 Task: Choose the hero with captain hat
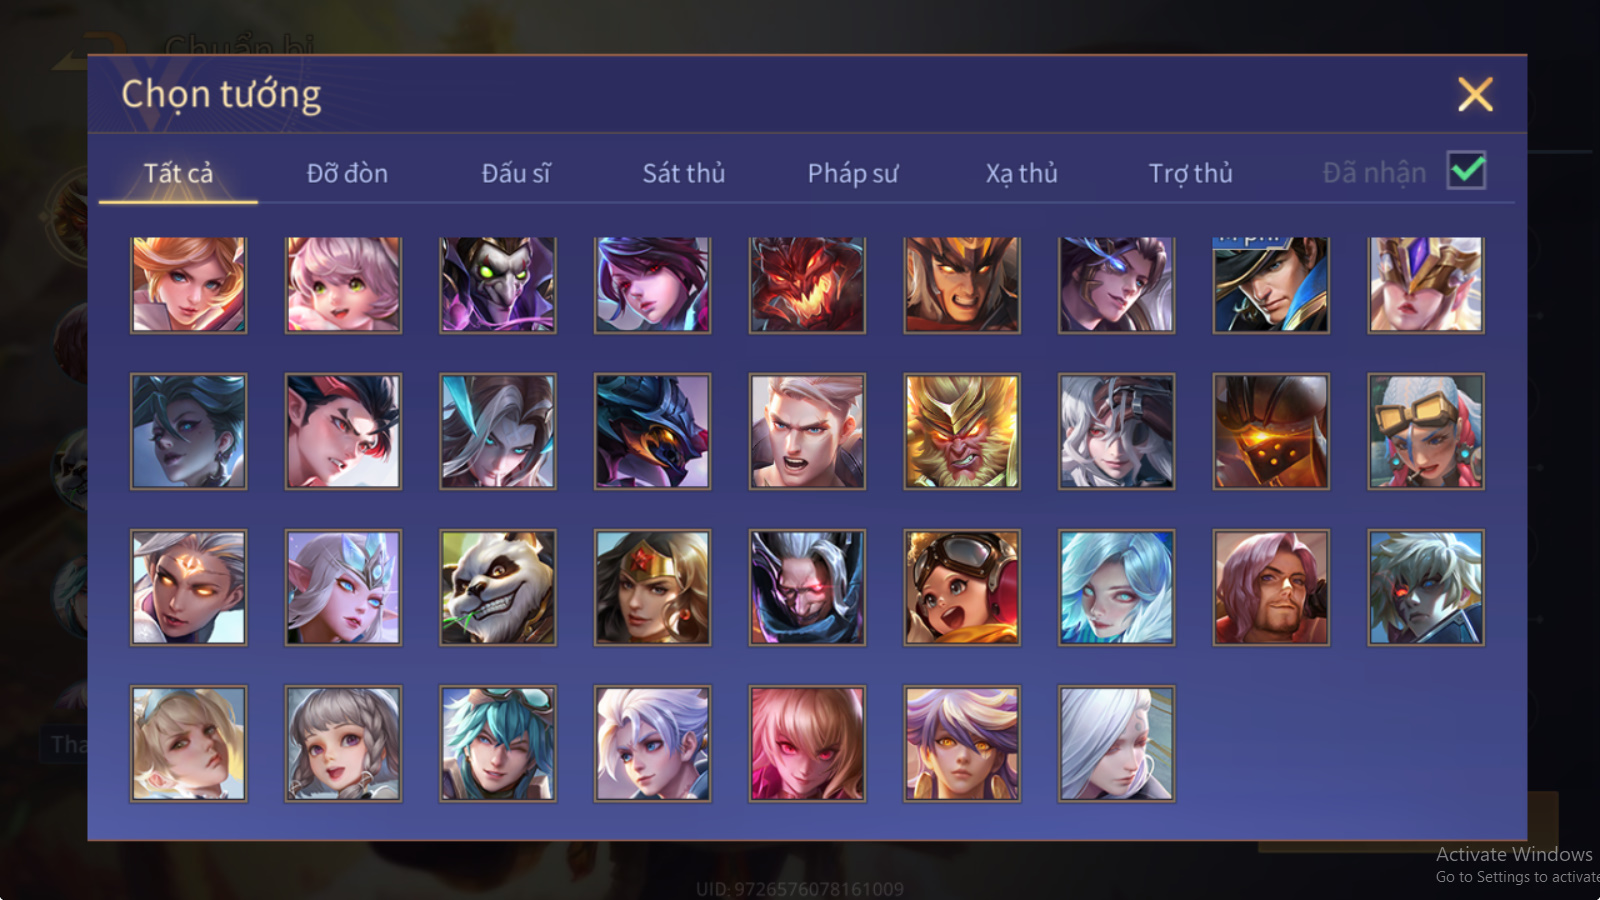pos(1271,284)
